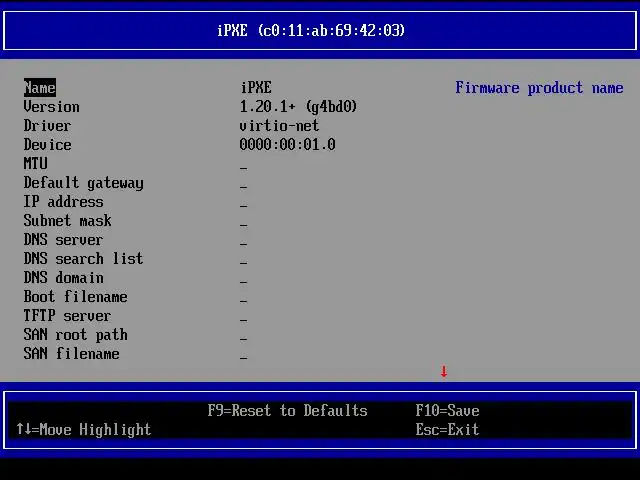Select the DNS server setting
The height and width of the screenshot is (480, 640).
coord(63,240)
